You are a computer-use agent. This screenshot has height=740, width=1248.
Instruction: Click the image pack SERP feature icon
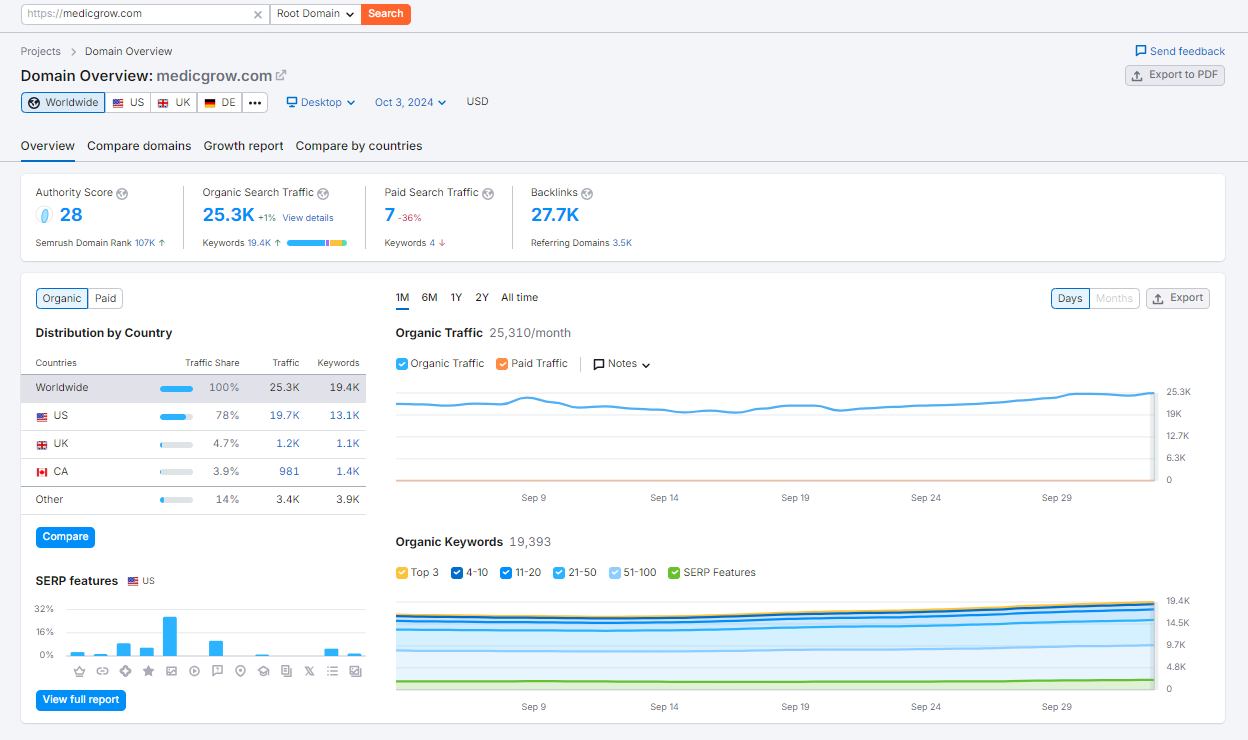tap(171, 671)
